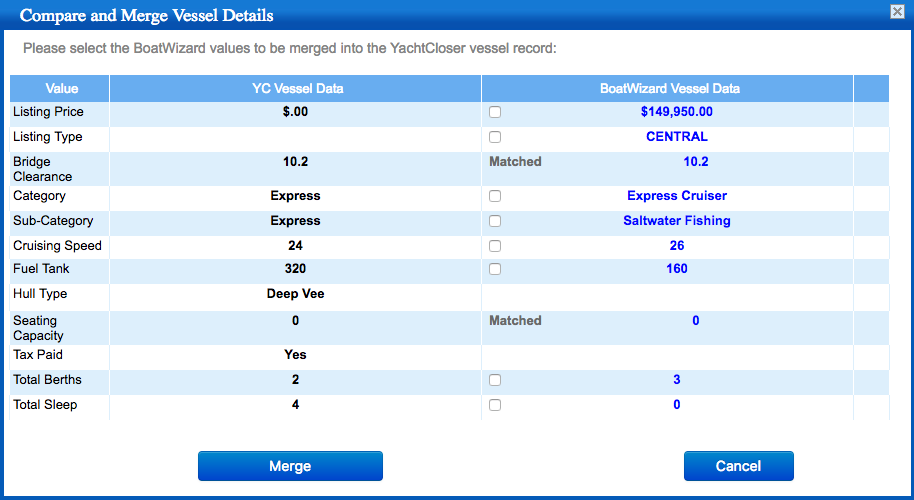Click the YC fuel tank value 320
The width and height of the screenshot is (914, 500).
(x=296, y=269)
